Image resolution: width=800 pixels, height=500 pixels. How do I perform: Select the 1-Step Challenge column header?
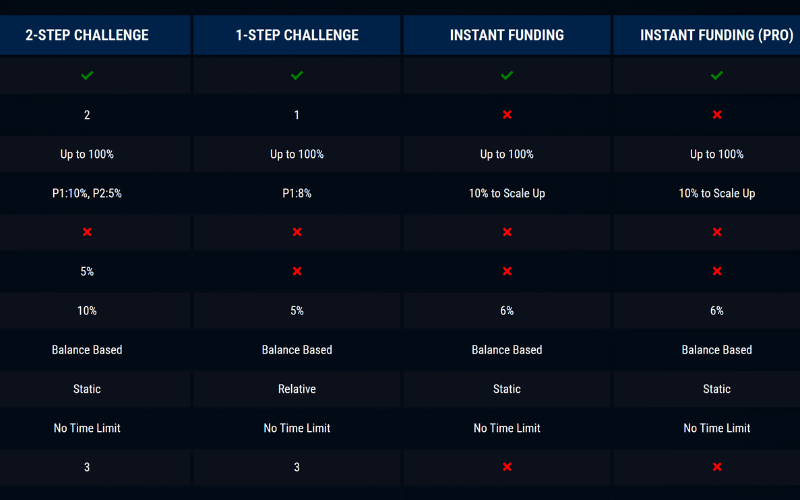click(297, 35)
